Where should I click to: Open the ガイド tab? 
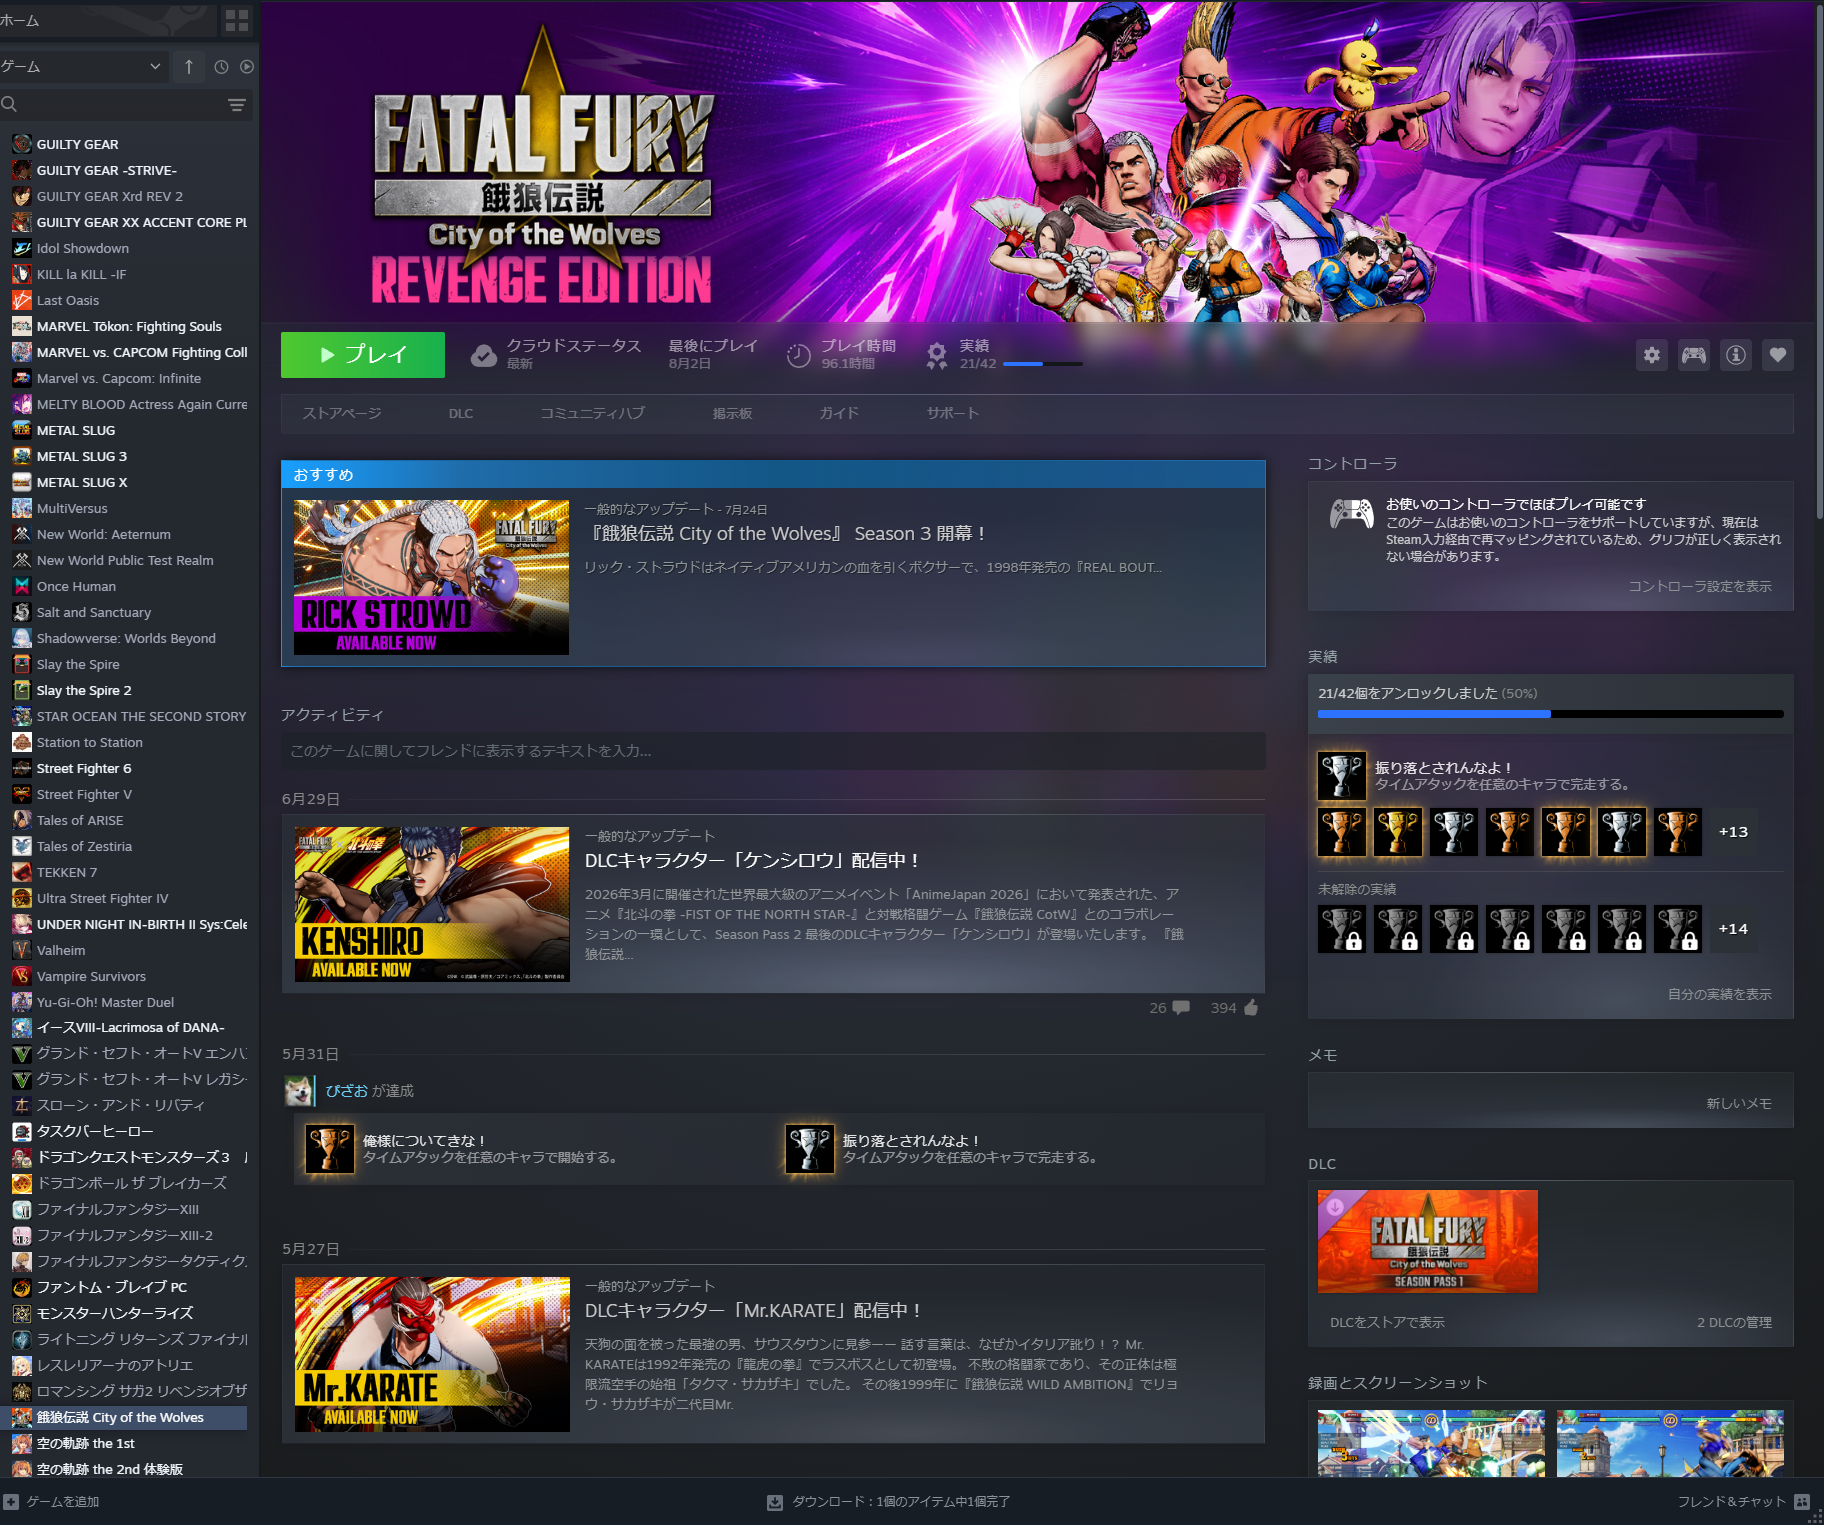click(839, 413)
